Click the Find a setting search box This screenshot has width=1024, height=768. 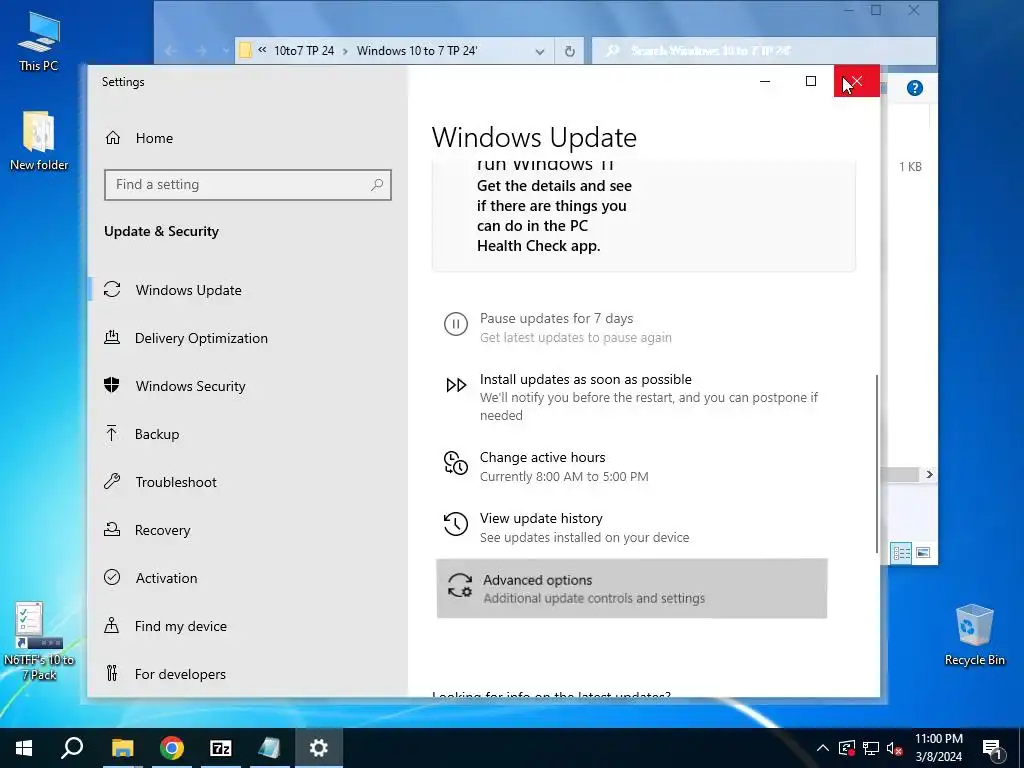[x=248, y=185]
